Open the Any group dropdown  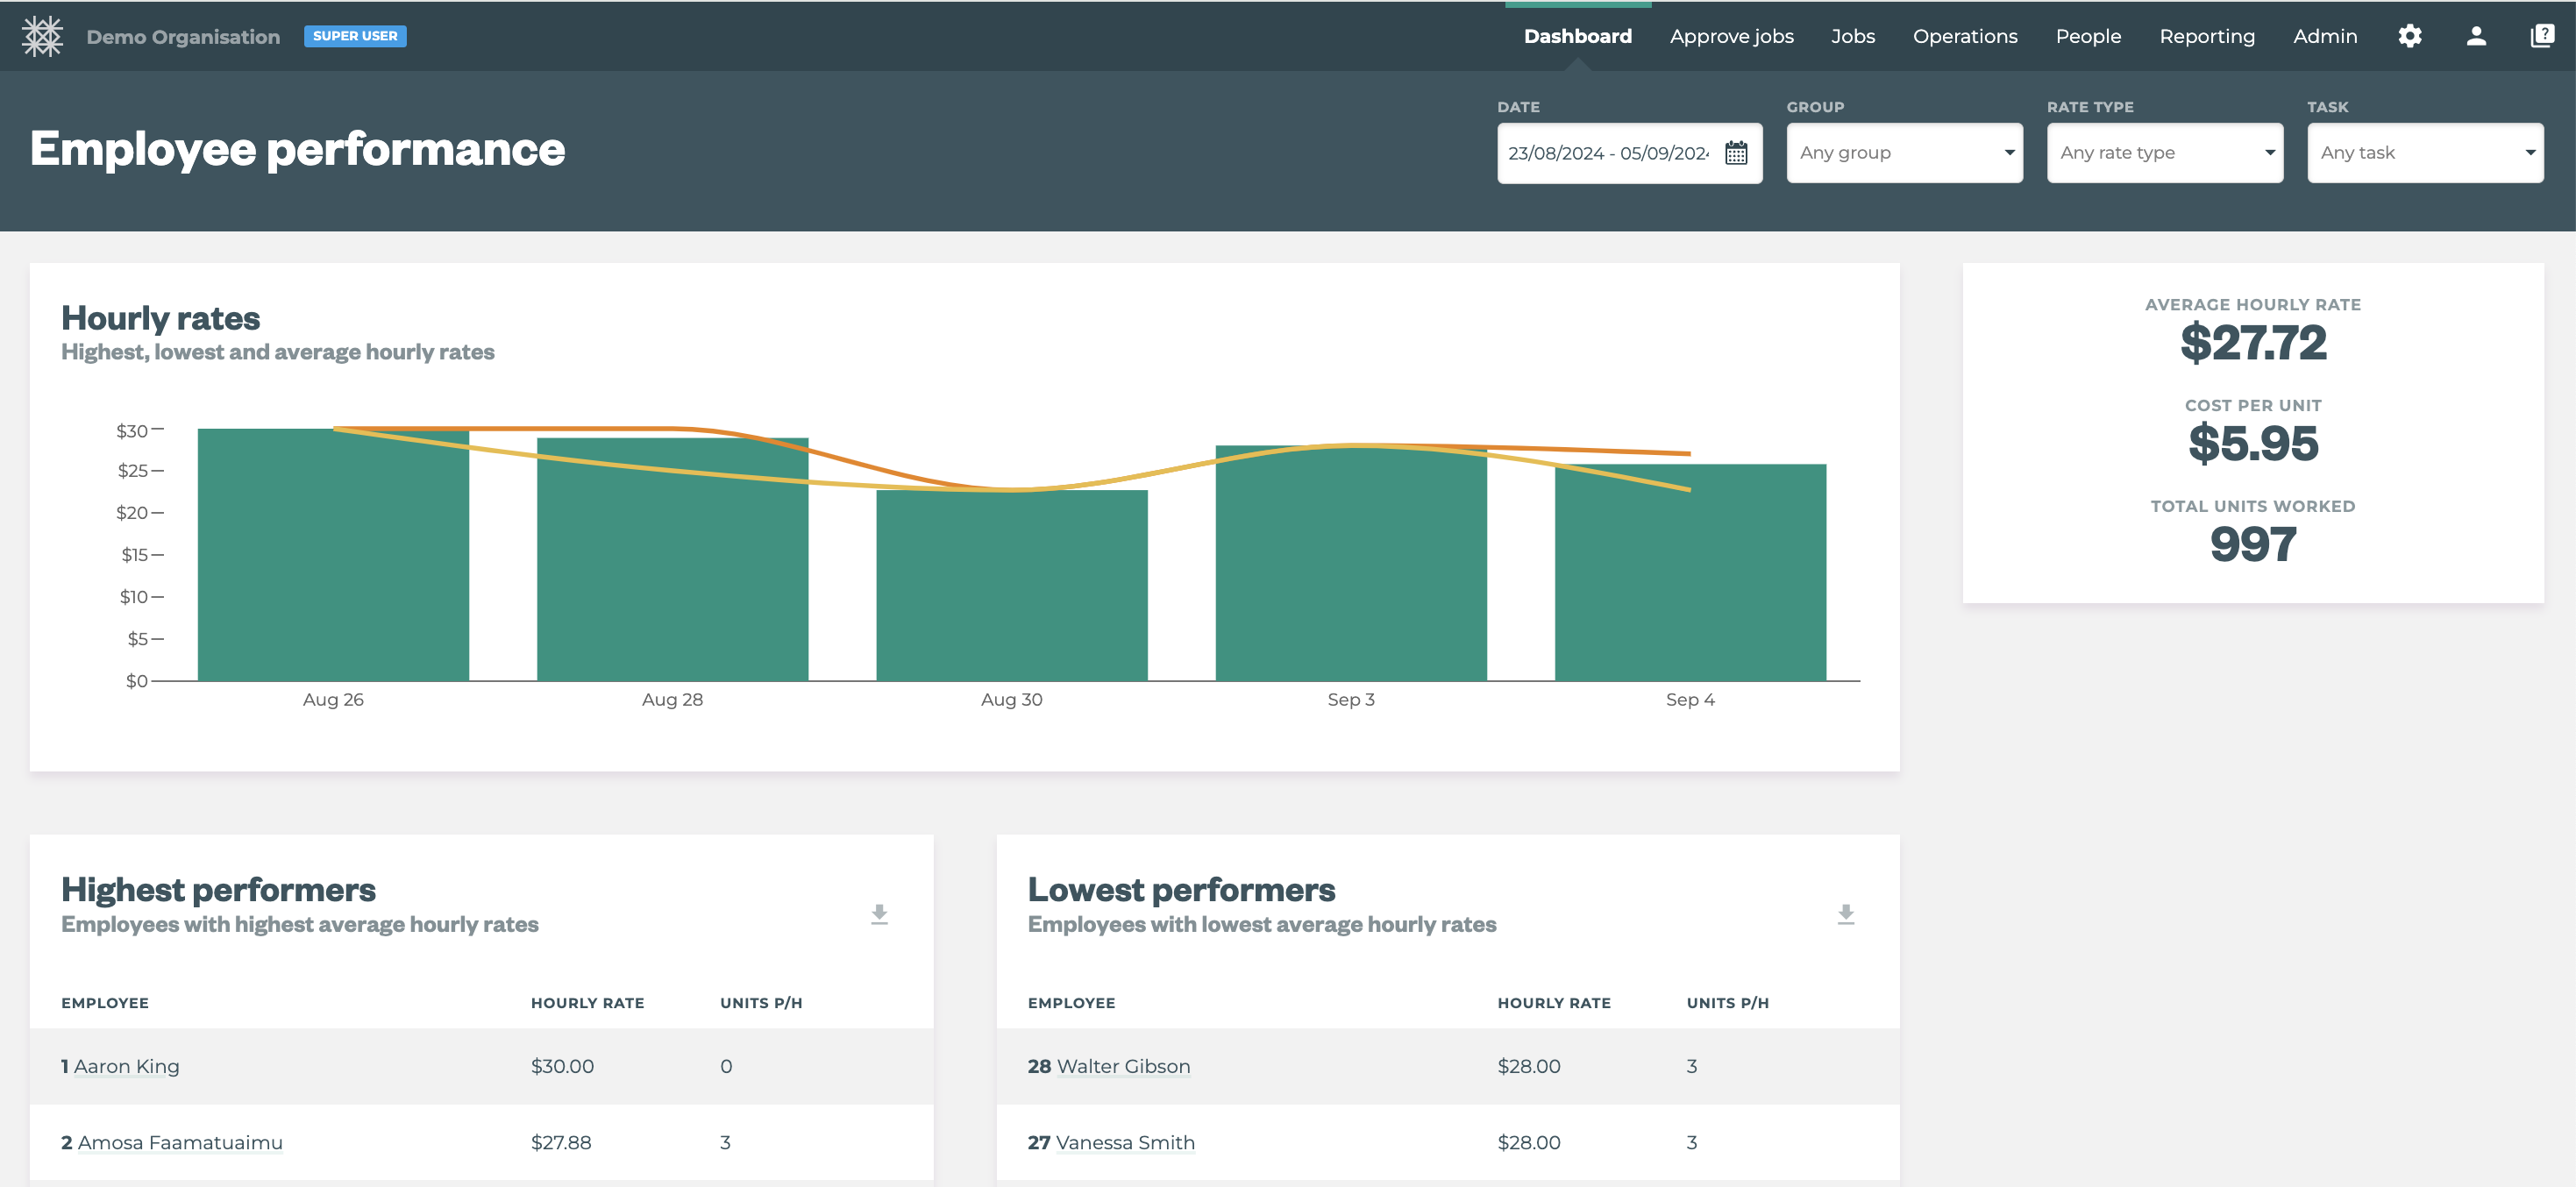[1904, 152]
